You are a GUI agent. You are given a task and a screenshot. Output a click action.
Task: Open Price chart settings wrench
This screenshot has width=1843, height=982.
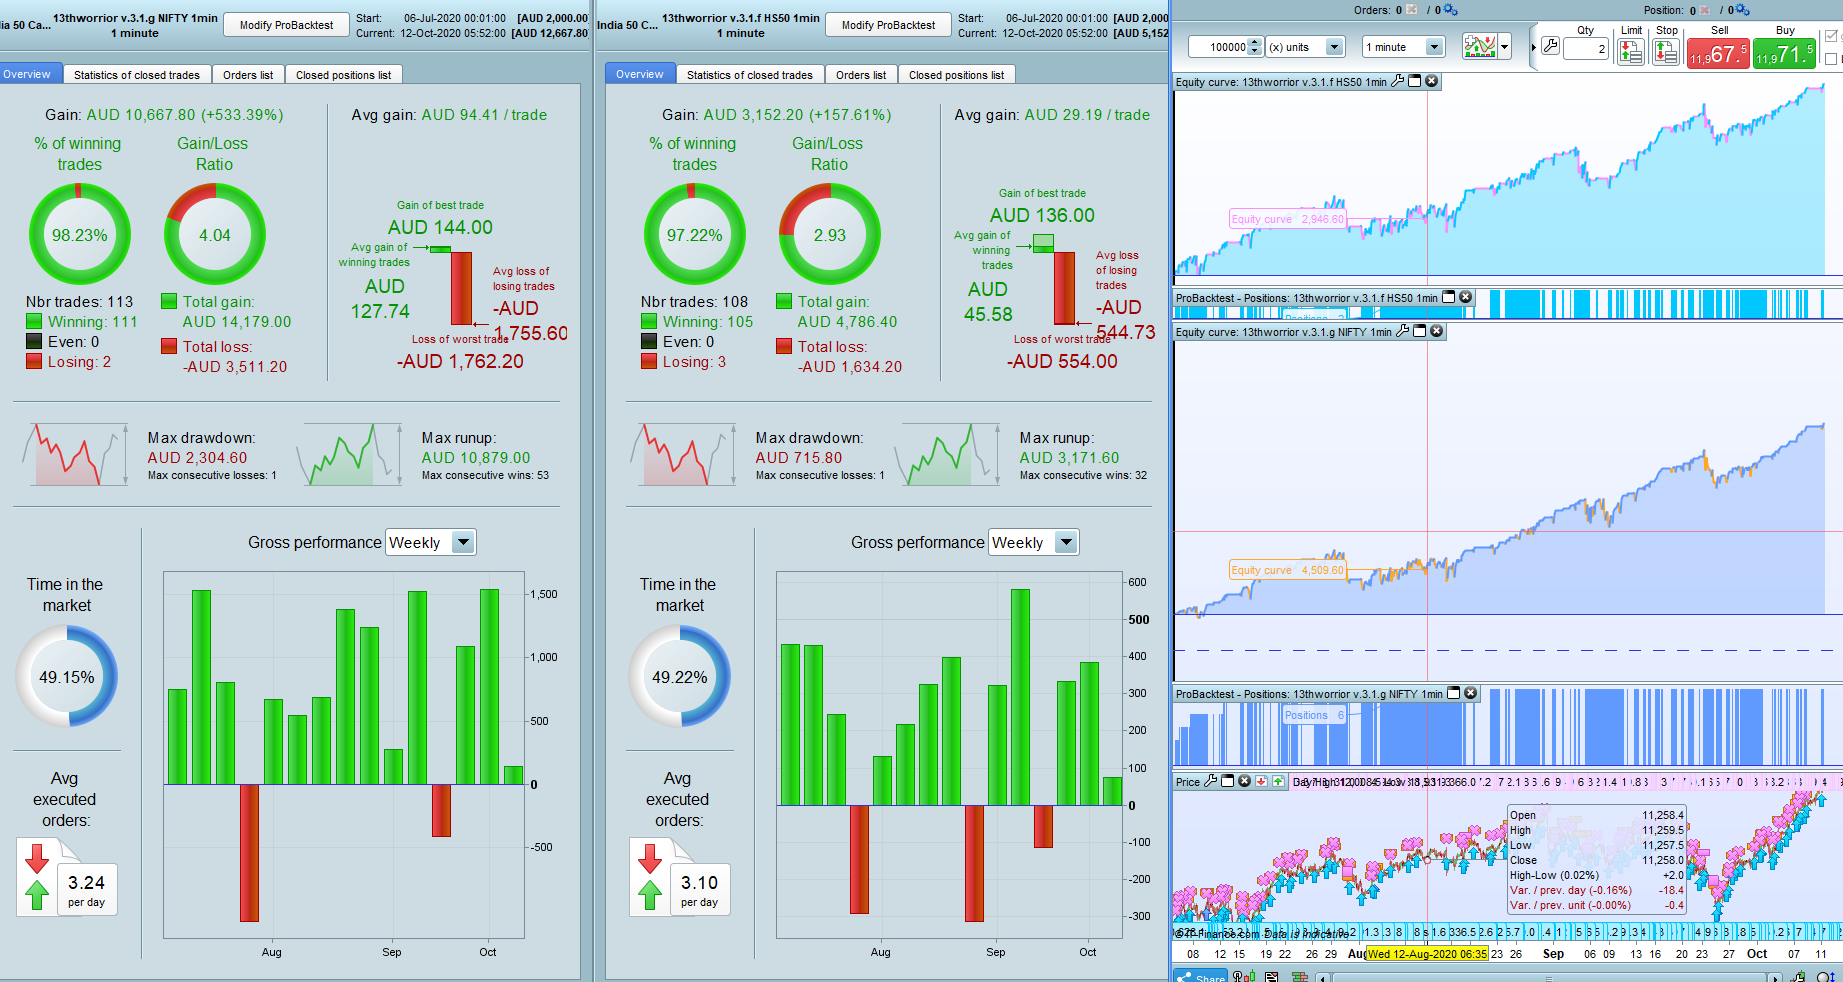click(x=1211, y=781)
